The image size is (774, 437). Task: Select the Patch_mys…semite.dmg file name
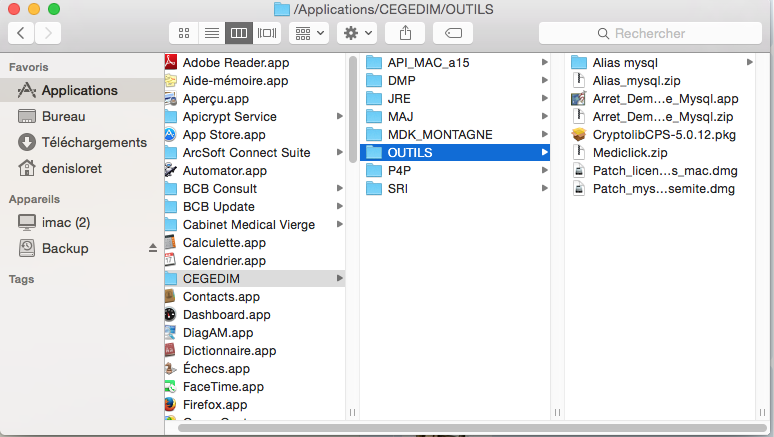pos(664,189)
